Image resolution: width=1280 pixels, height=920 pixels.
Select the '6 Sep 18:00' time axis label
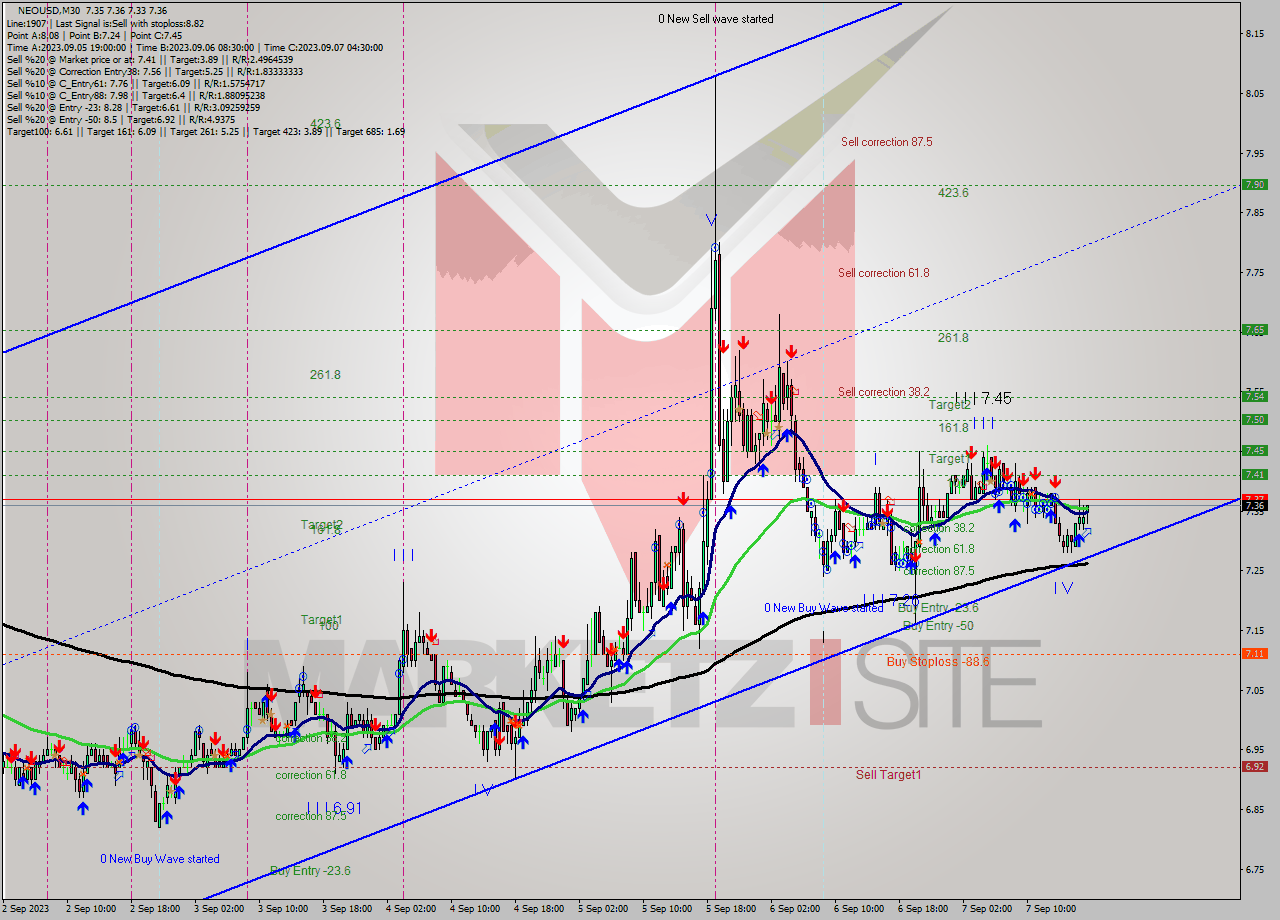point(924,909)
